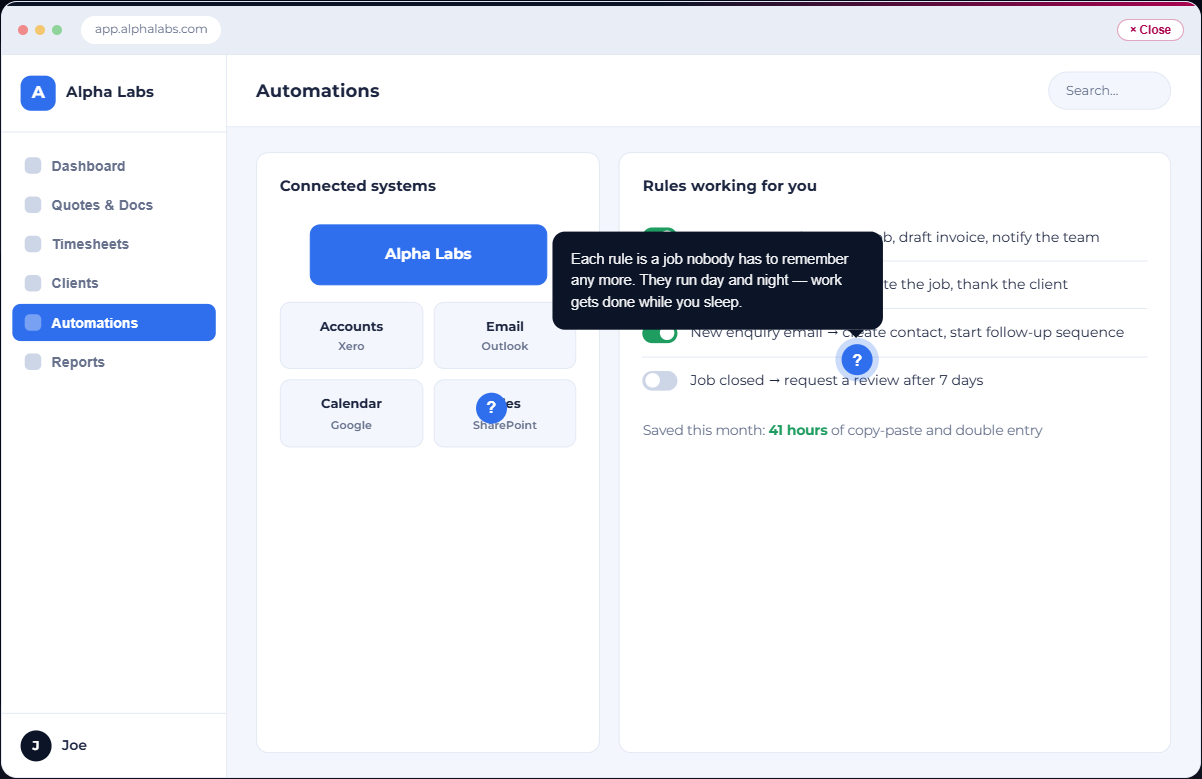Open the Reports section
Viewport: 1202px width, 779px height.
coord(114,362)
